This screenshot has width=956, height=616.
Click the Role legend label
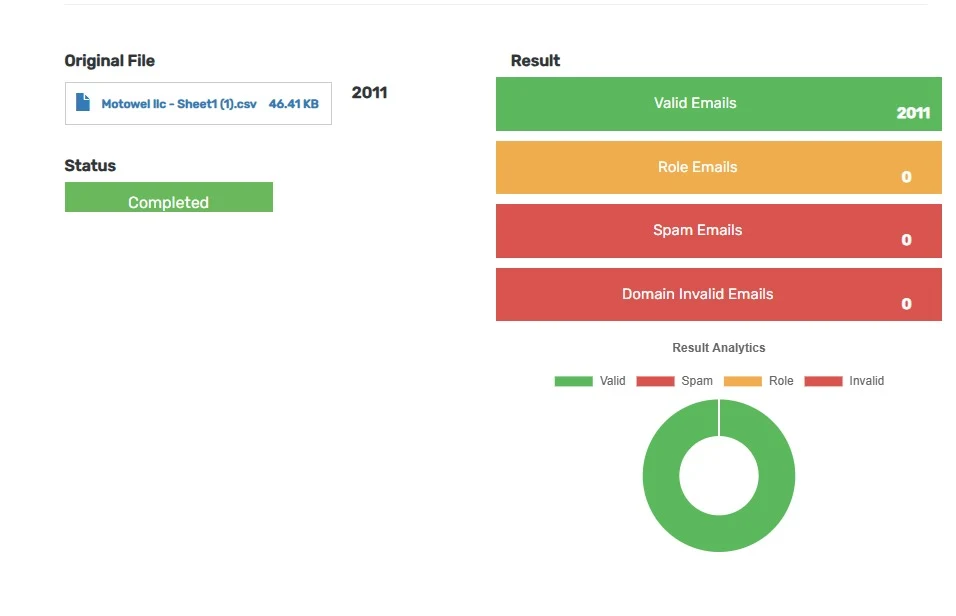[781, 381]
